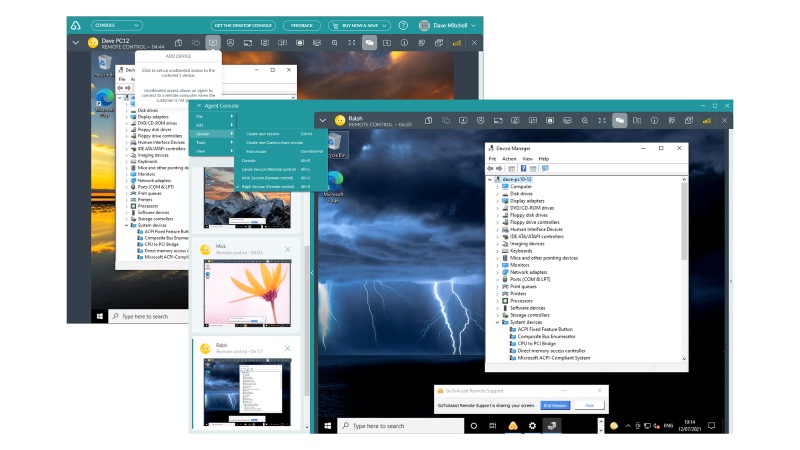Click the Add Device icon in Dave PC12 toolbar
The width and height of the screenshot is (800, 450).
tap(213, 43)
